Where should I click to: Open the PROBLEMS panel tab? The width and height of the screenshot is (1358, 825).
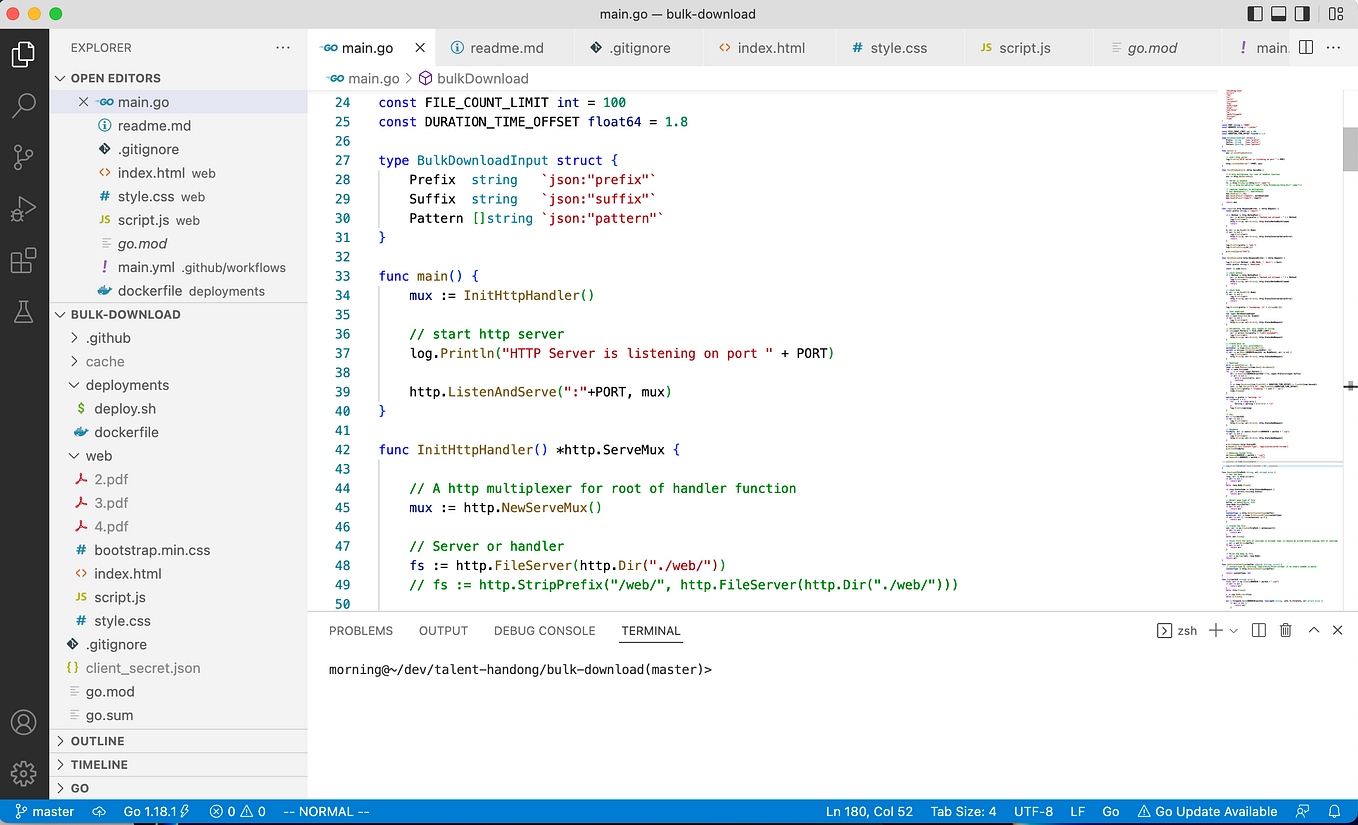(x=360, y=630)
